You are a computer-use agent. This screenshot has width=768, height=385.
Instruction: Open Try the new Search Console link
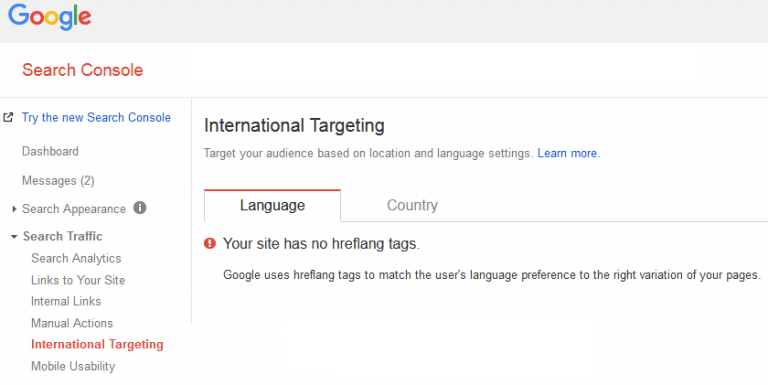[x=96, y=118]
